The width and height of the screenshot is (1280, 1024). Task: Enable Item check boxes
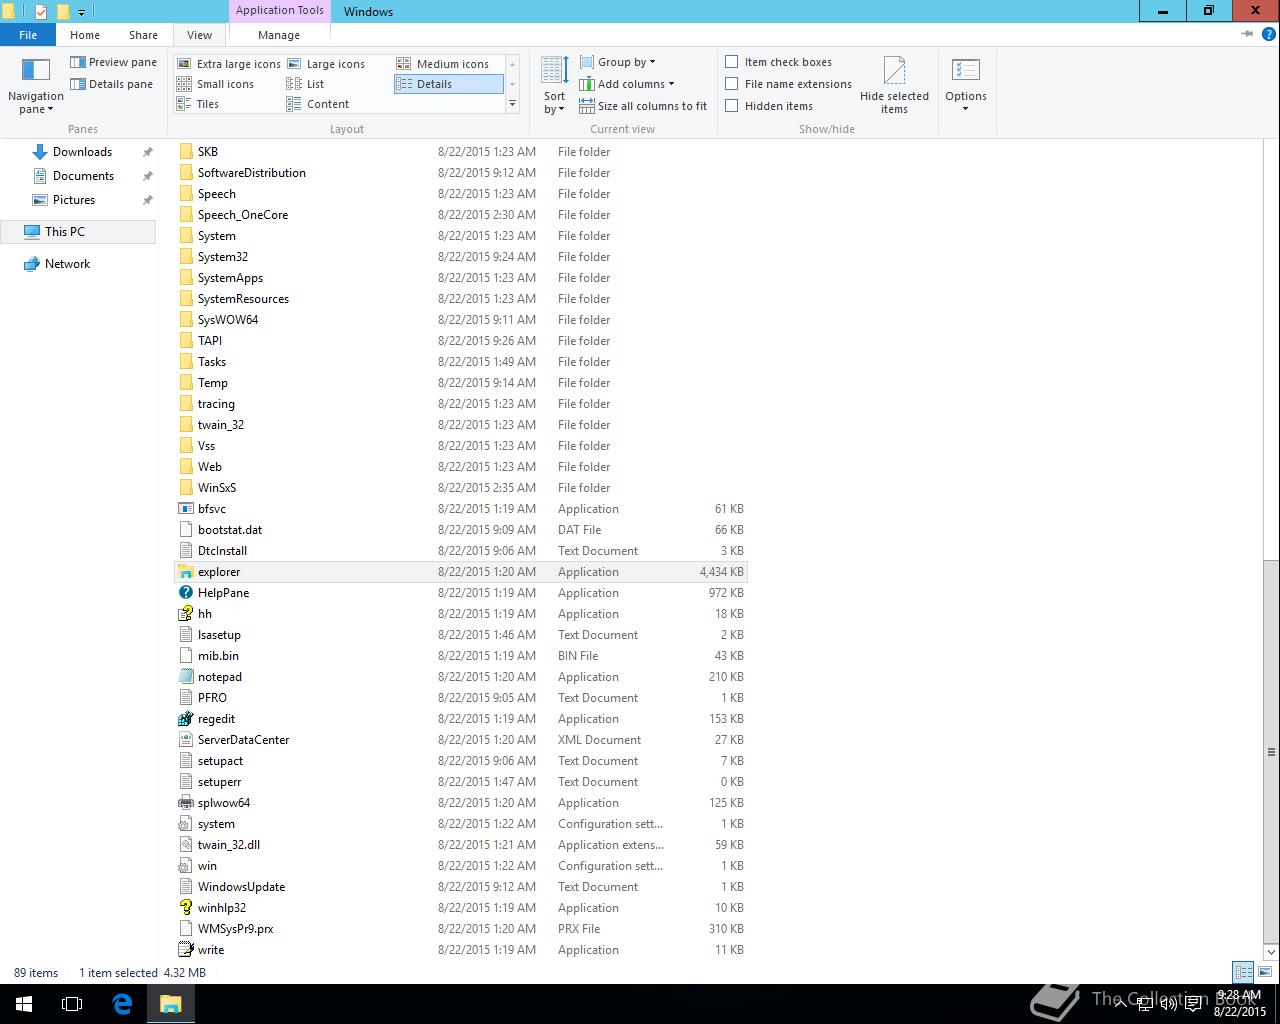tap(732, 62)
